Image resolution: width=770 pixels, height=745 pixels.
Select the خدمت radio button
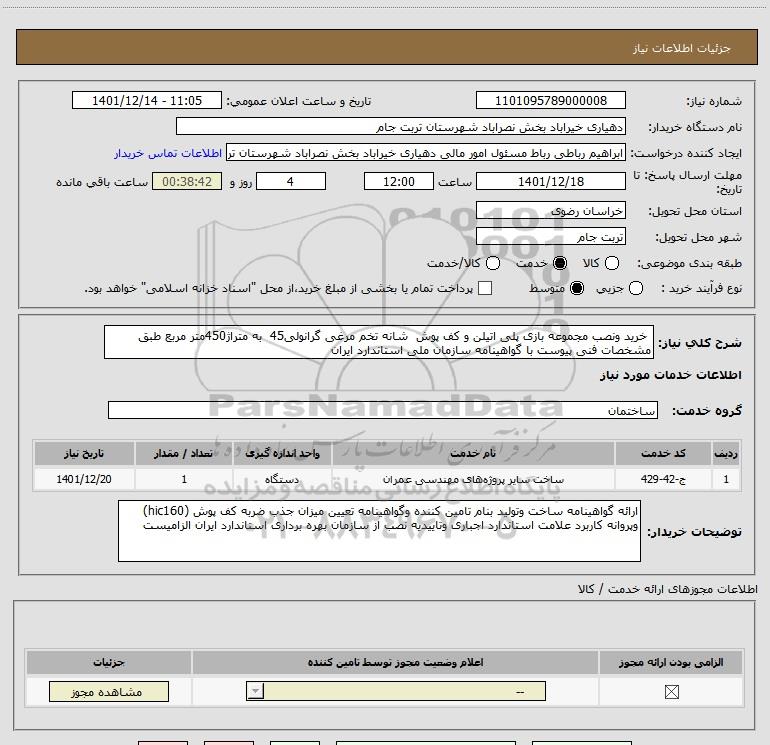click(560, 263)
